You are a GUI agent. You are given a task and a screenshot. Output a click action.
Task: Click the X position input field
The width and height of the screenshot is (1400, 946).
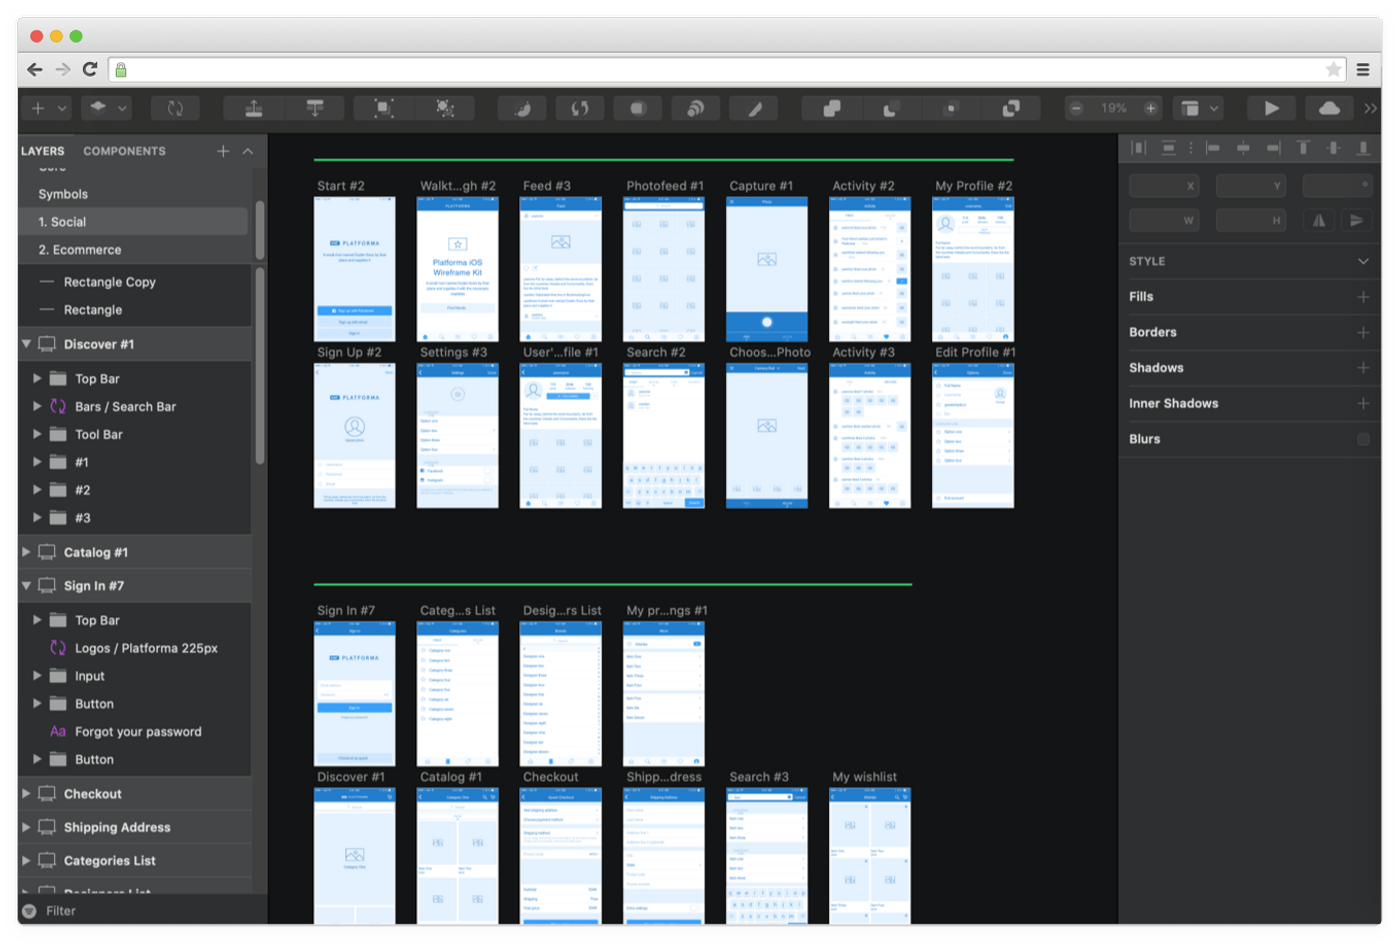click(x=1164, y=185)
